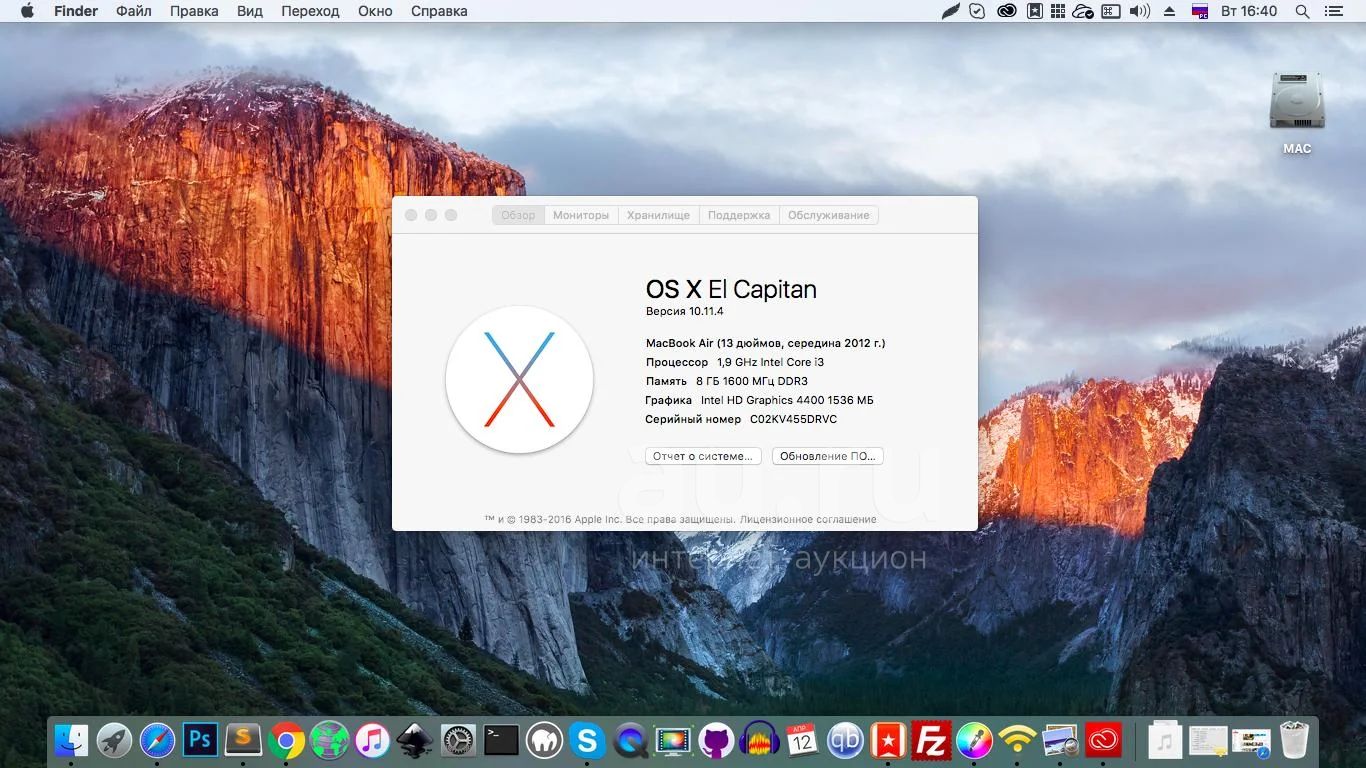Open GitHub Desktop octocat icon

[716, 740]
